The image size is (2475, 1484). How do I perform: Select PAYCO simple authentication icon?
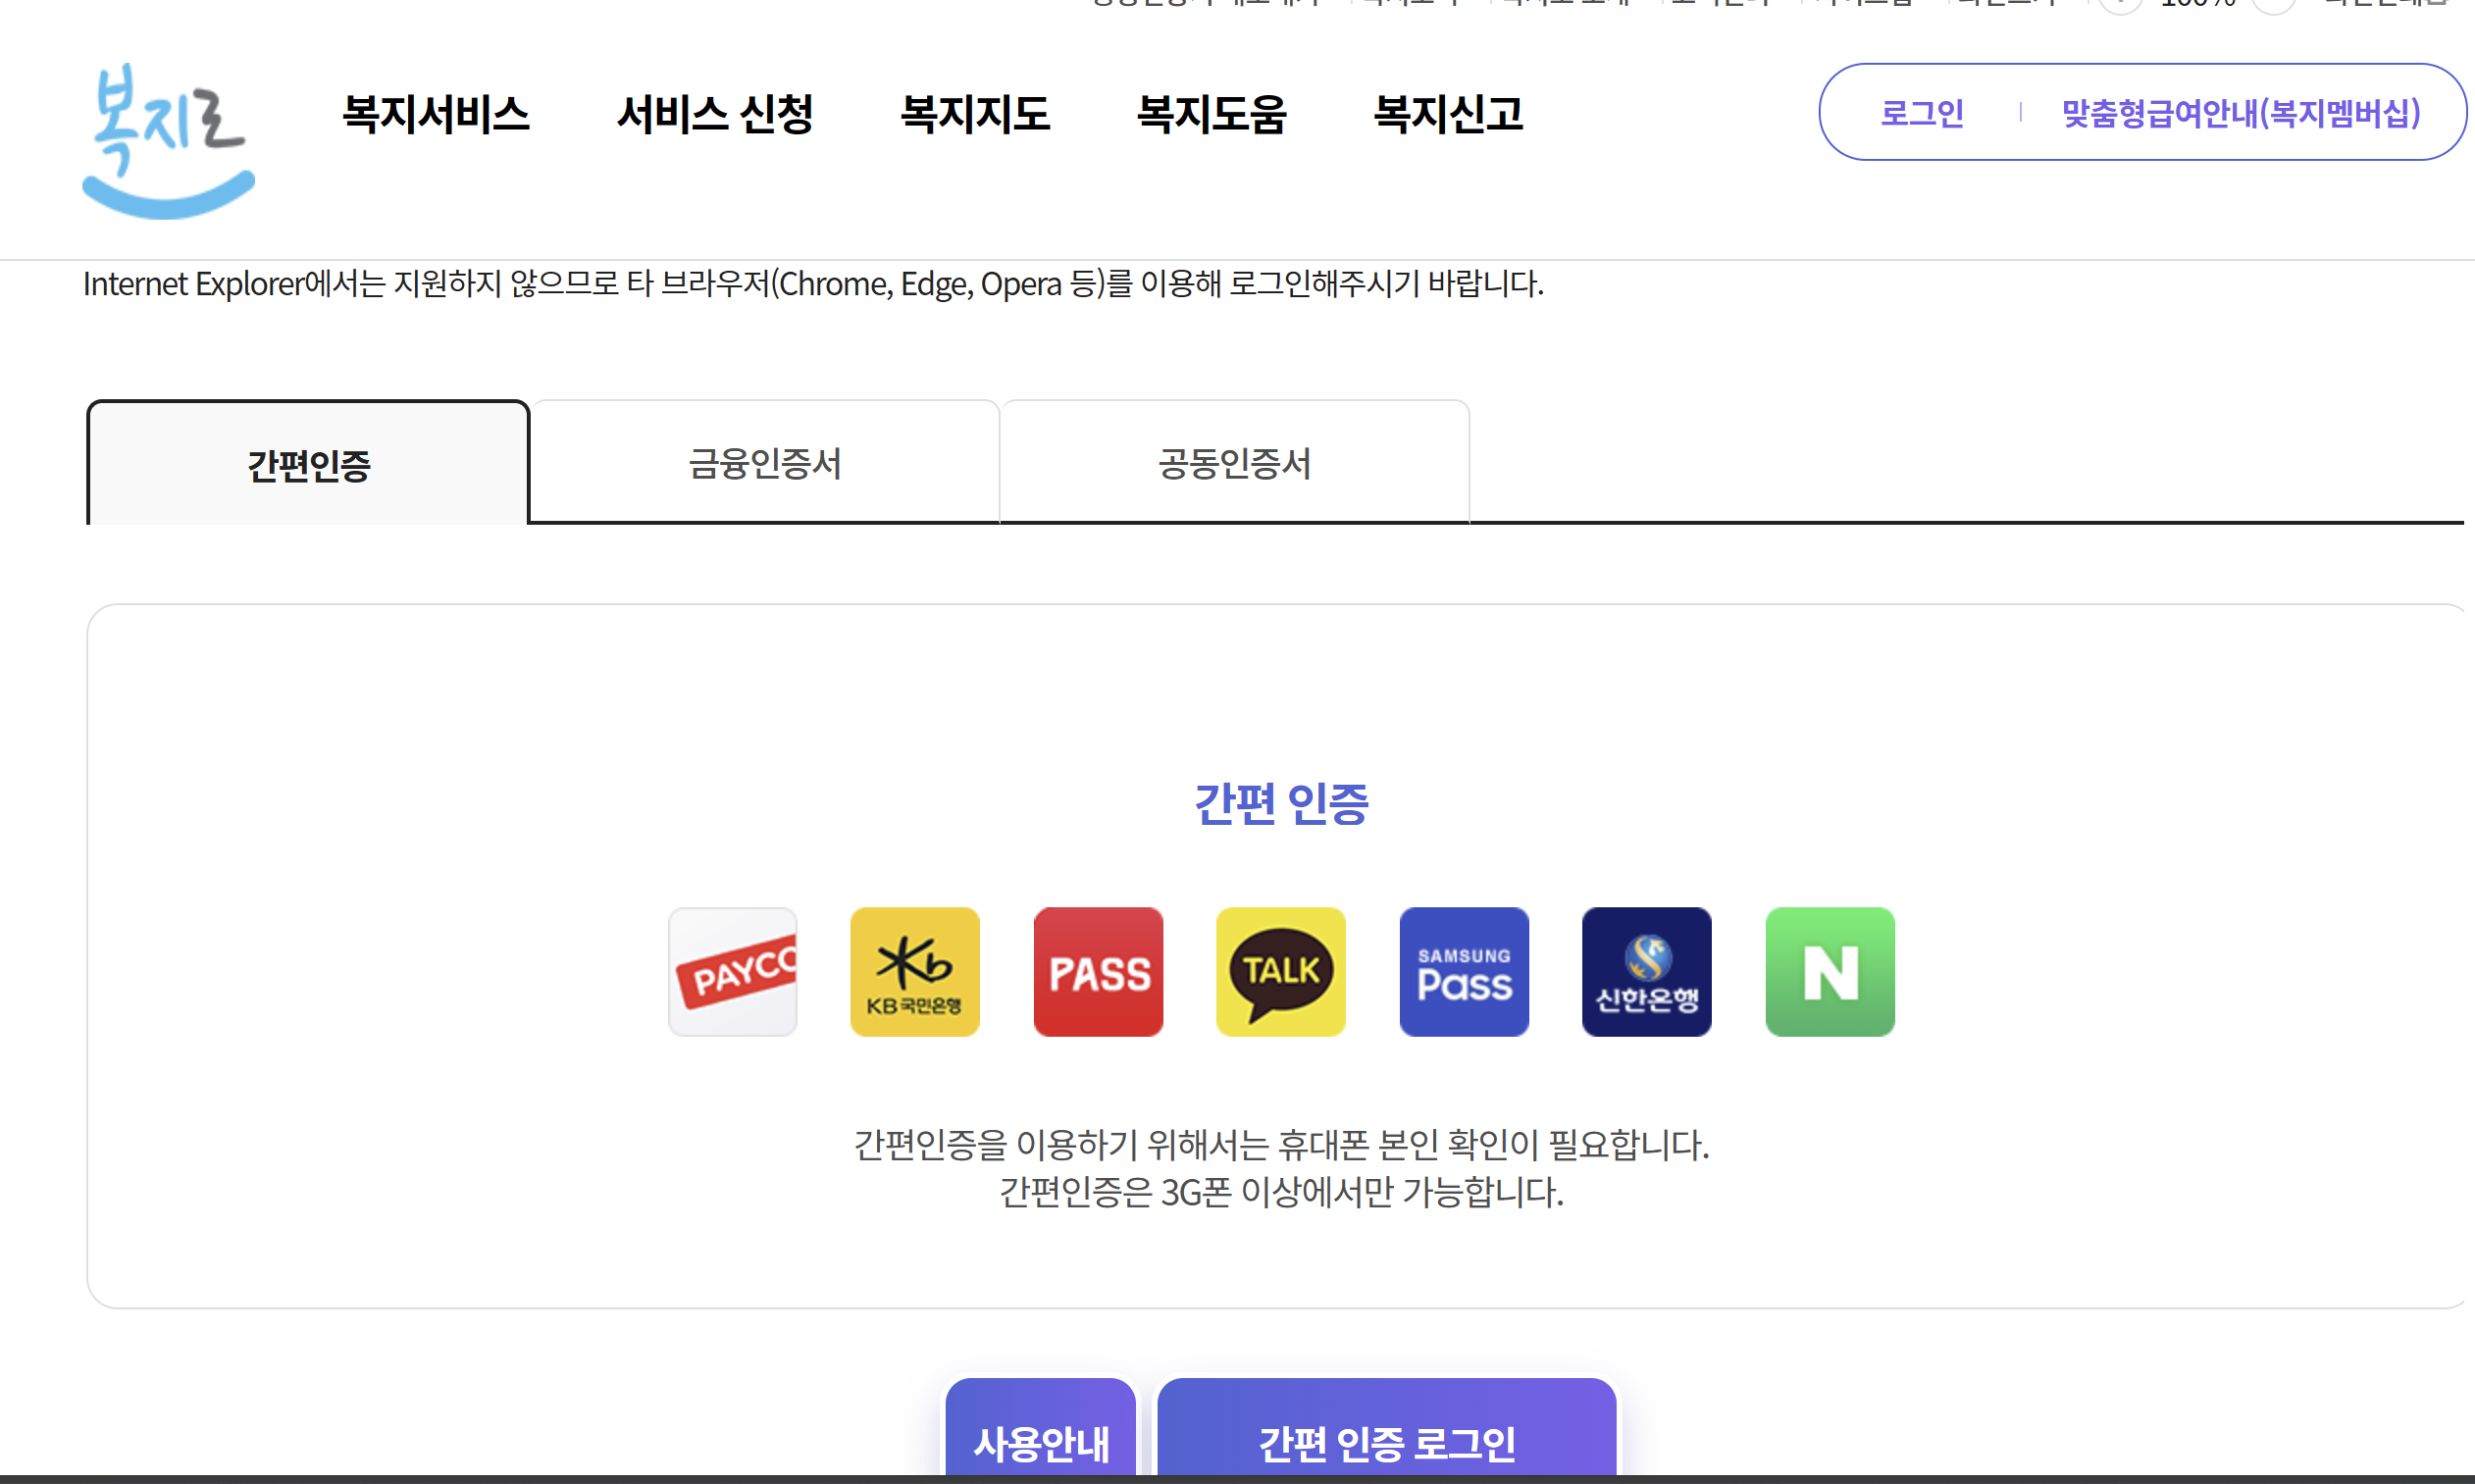[x=733, y=971]
